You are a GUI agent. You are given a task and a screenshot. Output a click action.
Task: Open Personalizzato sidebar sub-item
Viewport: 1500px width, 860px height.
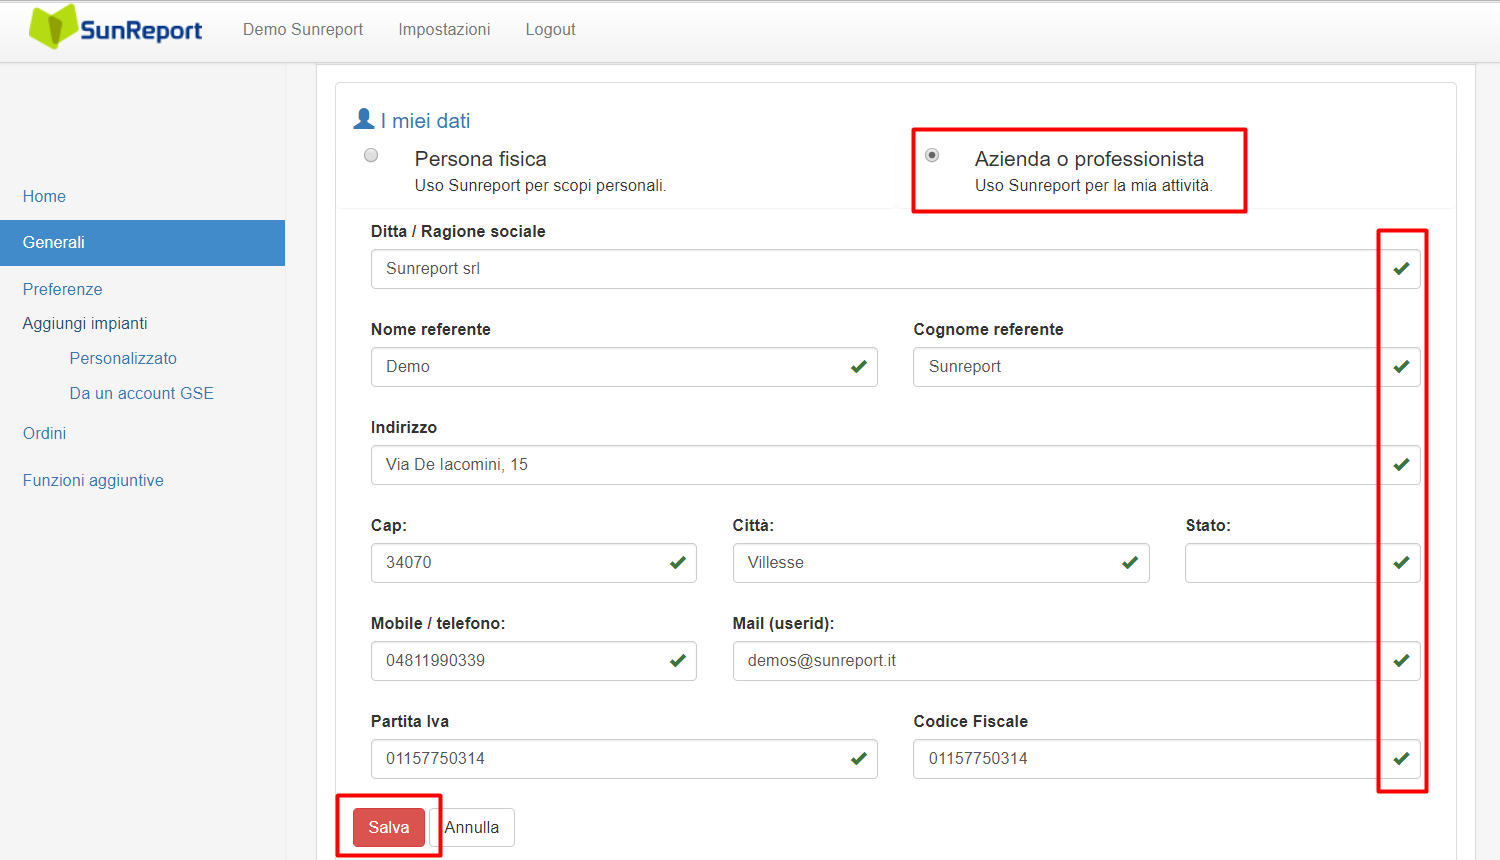(123, 358)
